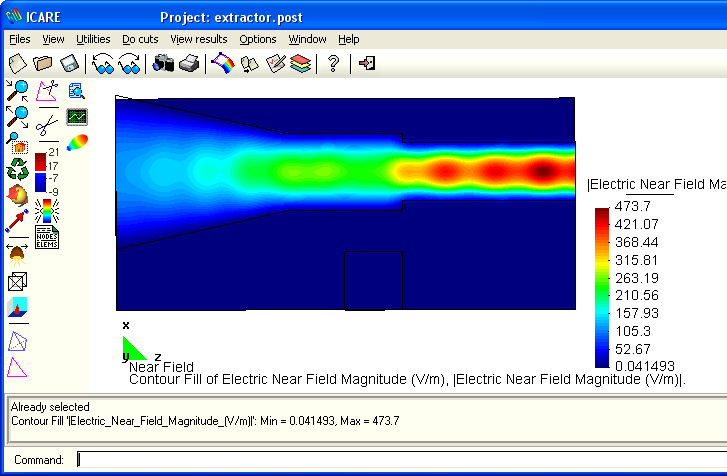This screenshot has width=727, height=476.
Task: Open the green graph monitor icon
Action: click(77, 116)
